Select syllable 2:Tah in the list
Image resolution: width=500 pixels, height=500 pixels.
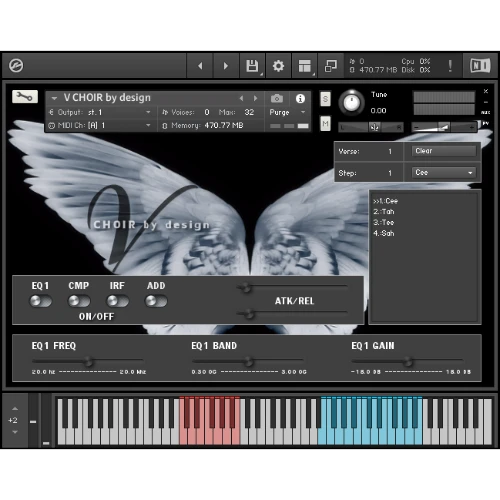click(x=384, y=212)
